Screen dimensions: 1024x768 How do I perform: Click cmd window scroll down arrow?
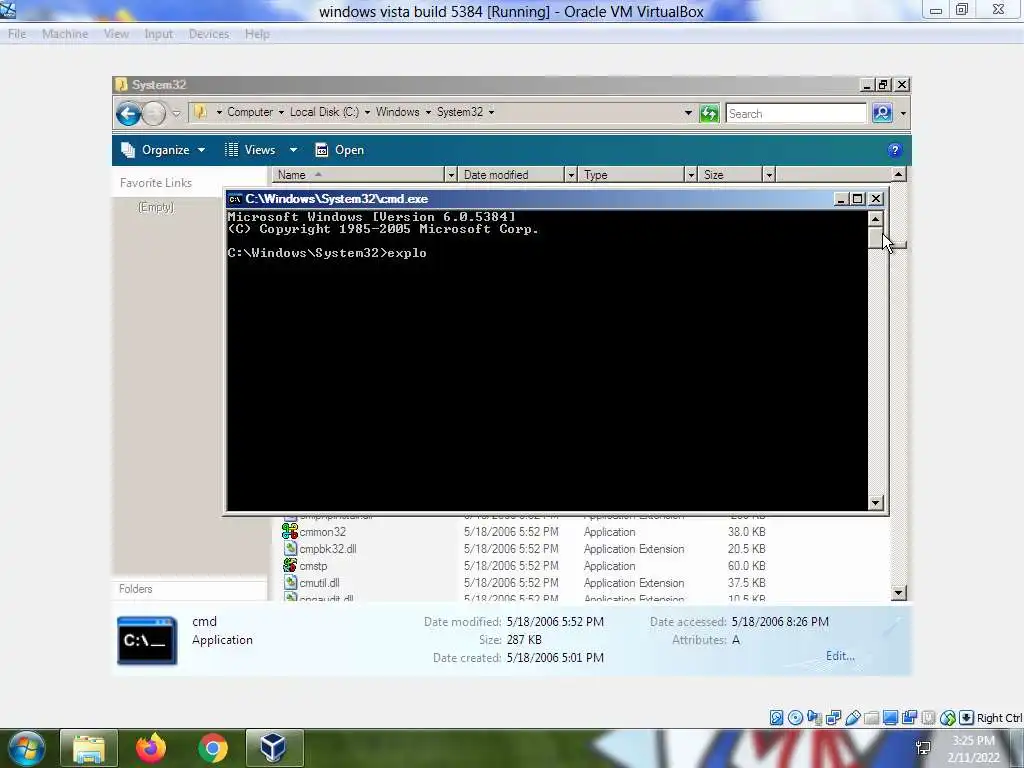point(876,503)
